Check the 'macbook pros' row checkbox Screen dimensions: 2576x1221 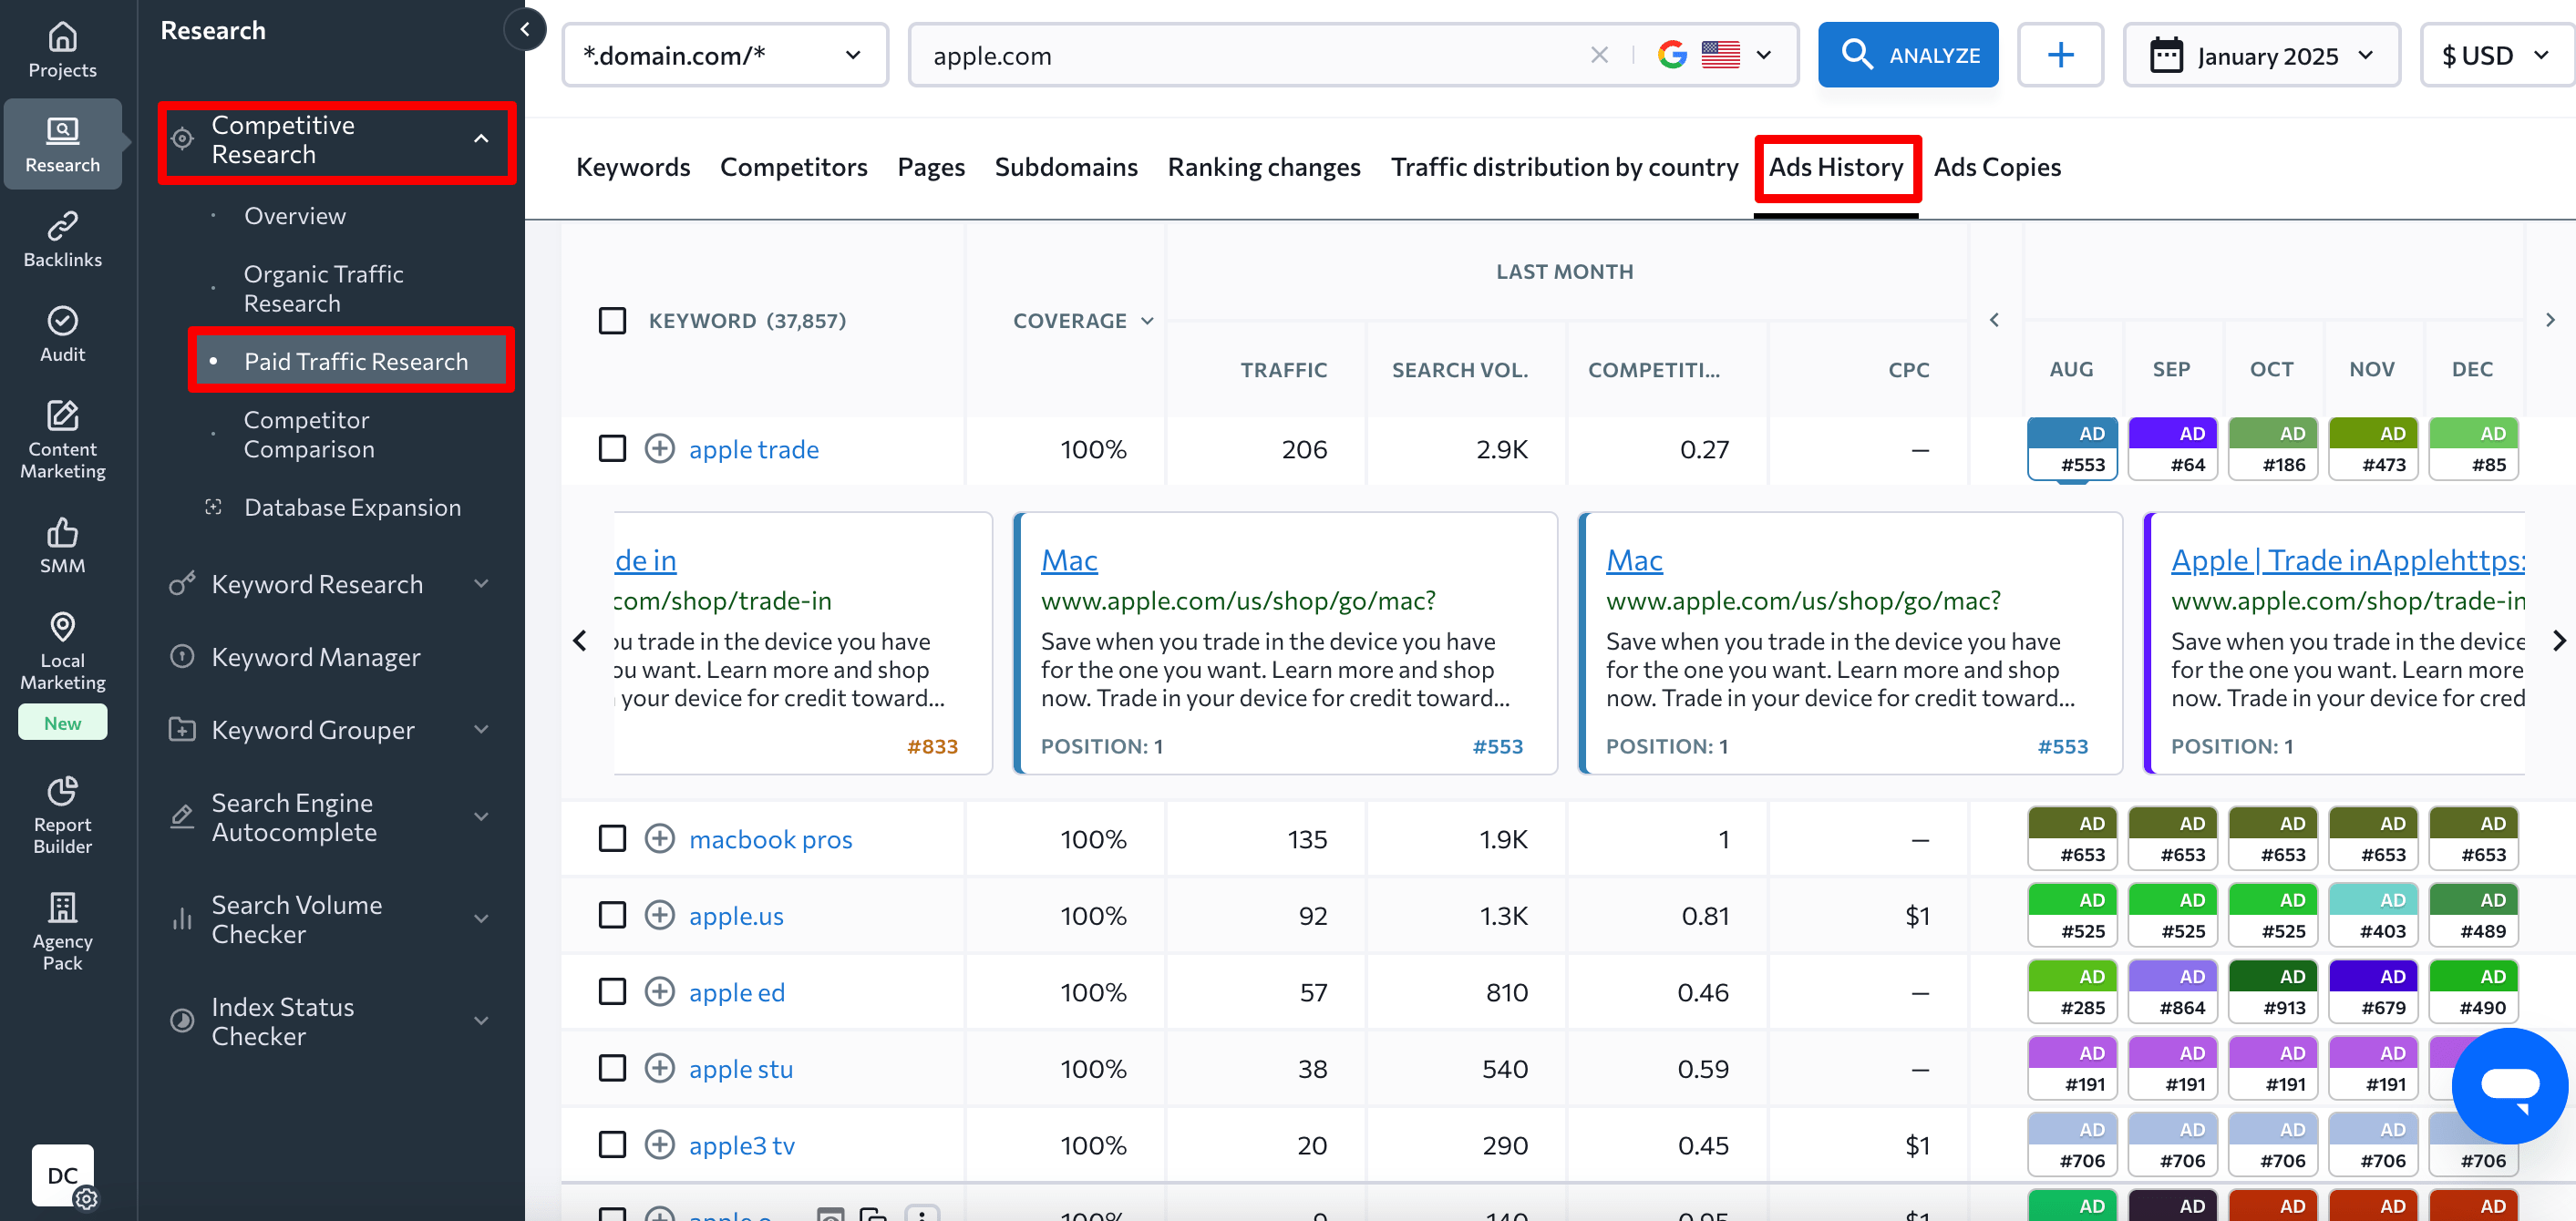[x=612, y=838]
